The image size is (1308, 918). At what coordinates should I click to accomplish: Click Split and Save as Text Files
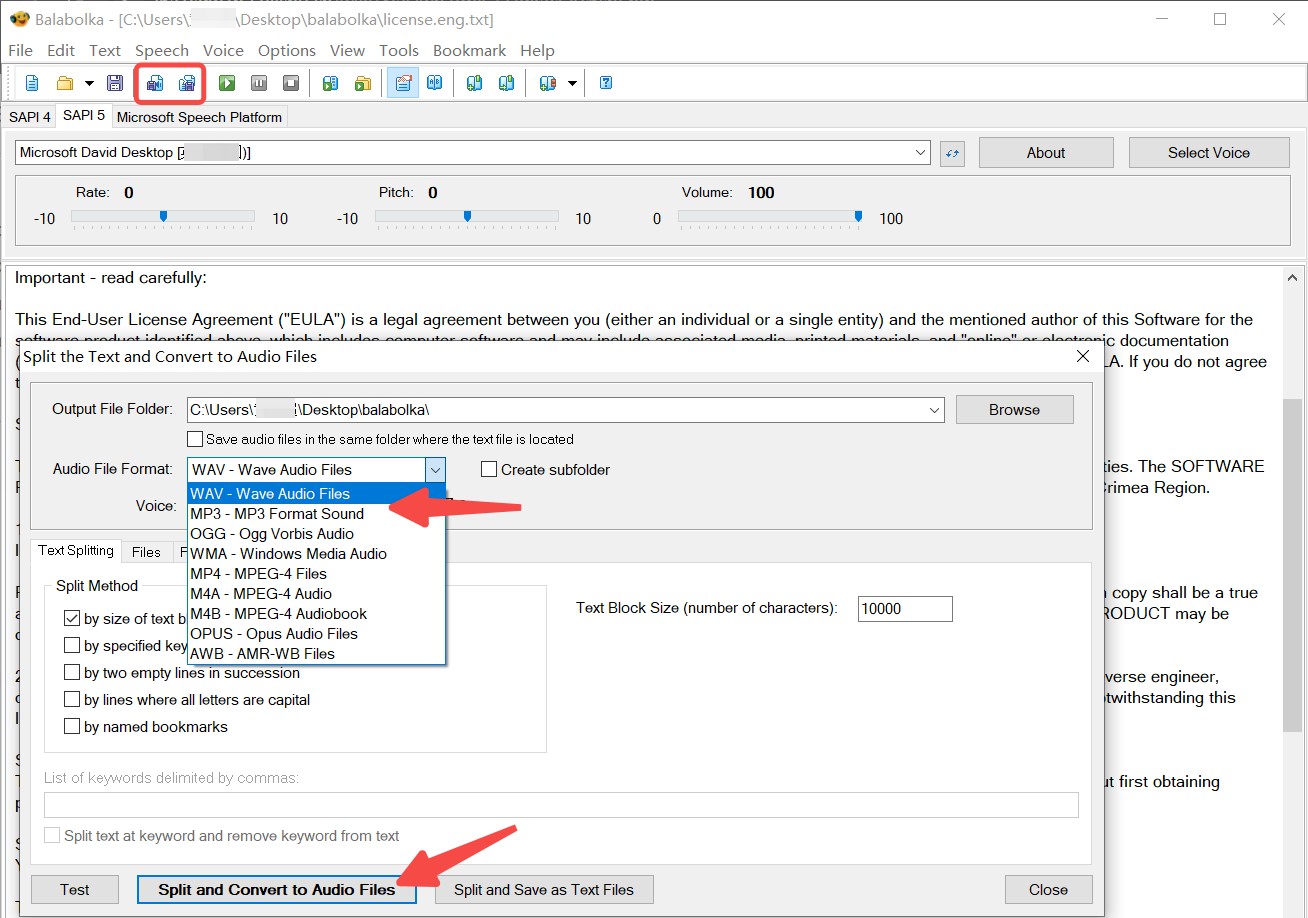544,890
